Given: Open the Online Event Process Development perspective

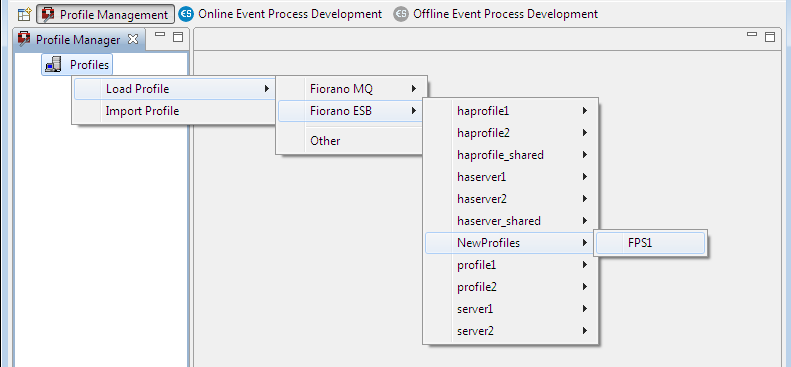Looking at the screenshot, I should (280, 14).
